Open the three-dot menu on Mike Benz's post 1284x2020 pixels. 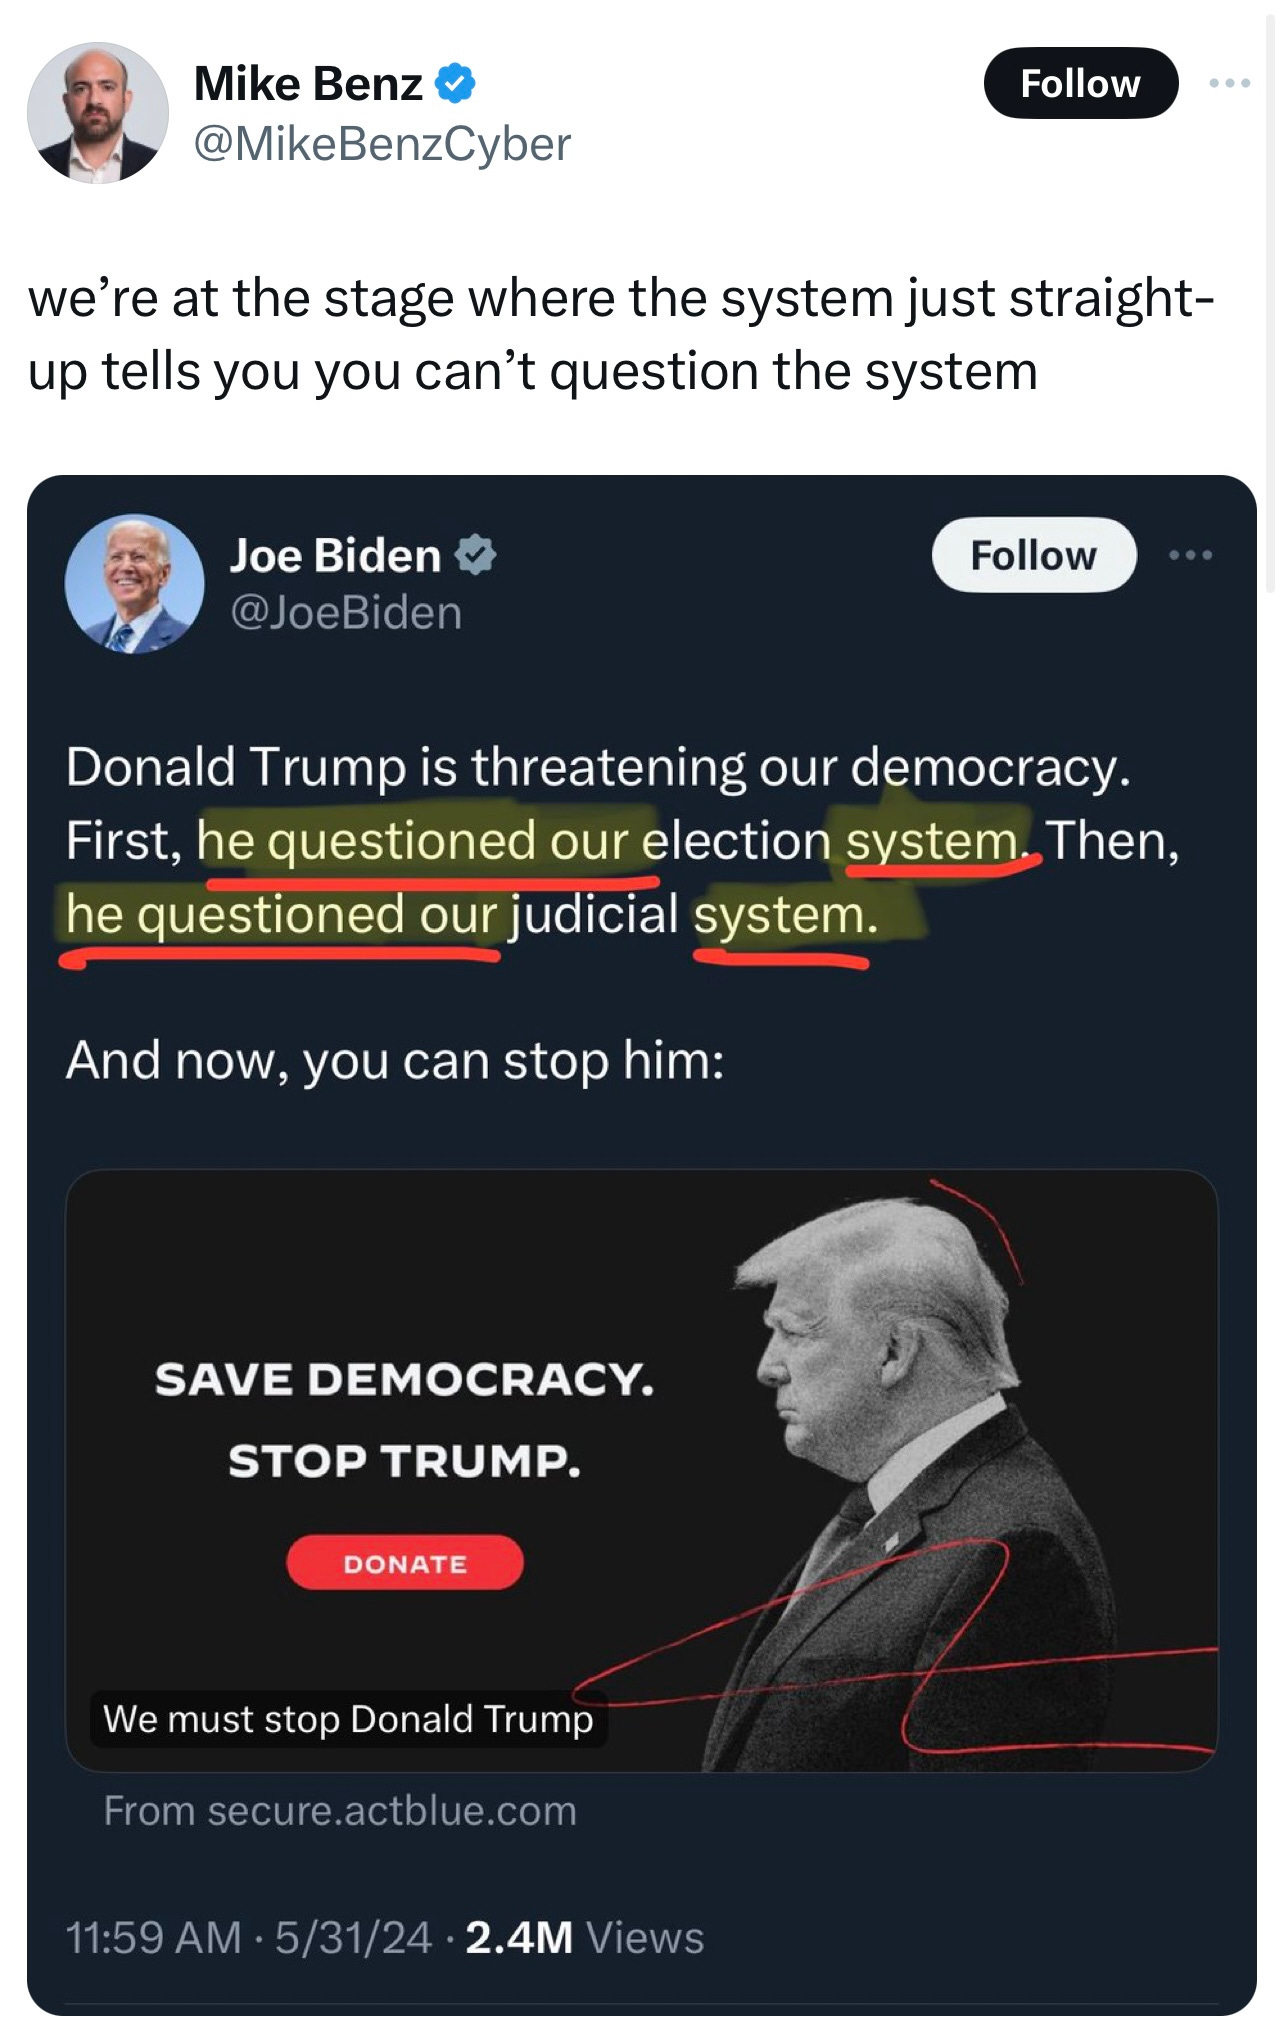pos(1229,83)
